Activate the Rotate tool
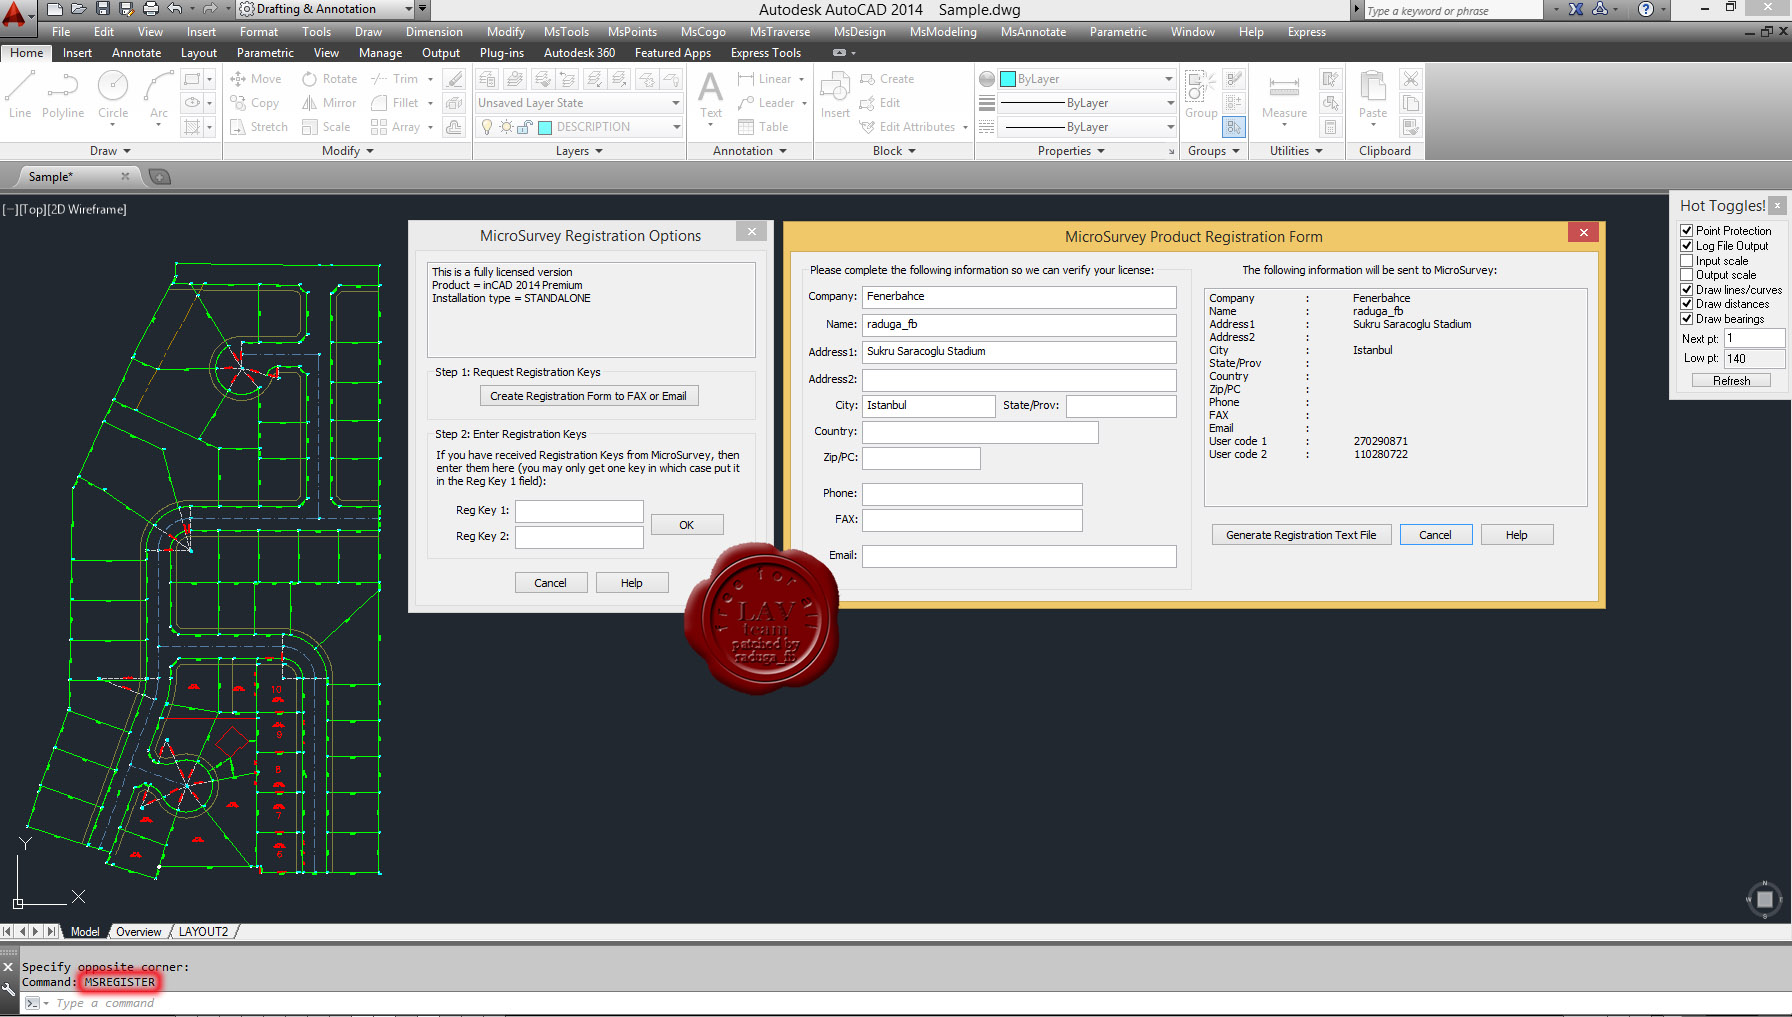 click(329, 79)
